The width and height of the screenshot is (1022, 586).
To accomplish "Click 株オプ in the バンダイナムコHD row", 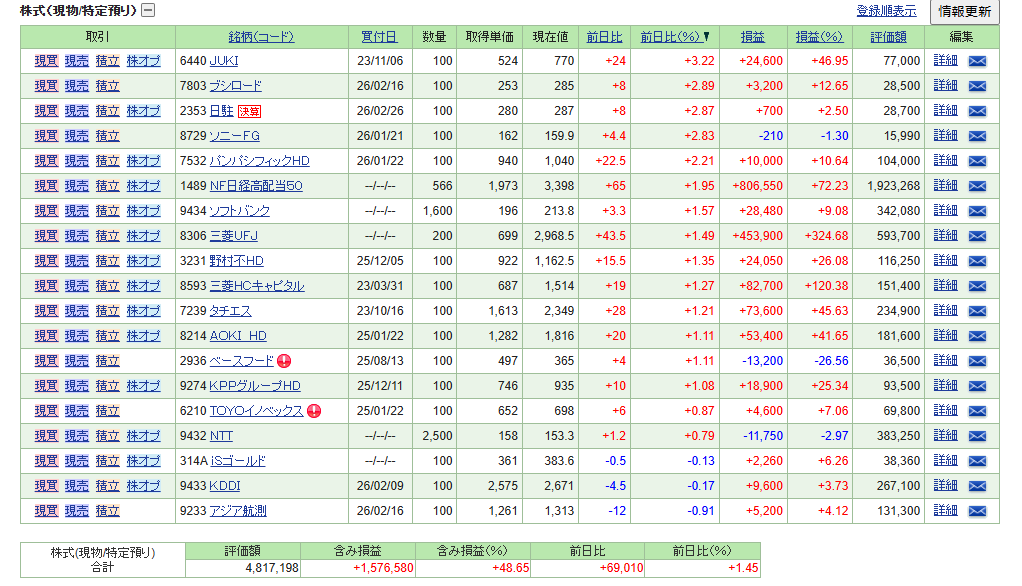I will (x=143, y=161).
